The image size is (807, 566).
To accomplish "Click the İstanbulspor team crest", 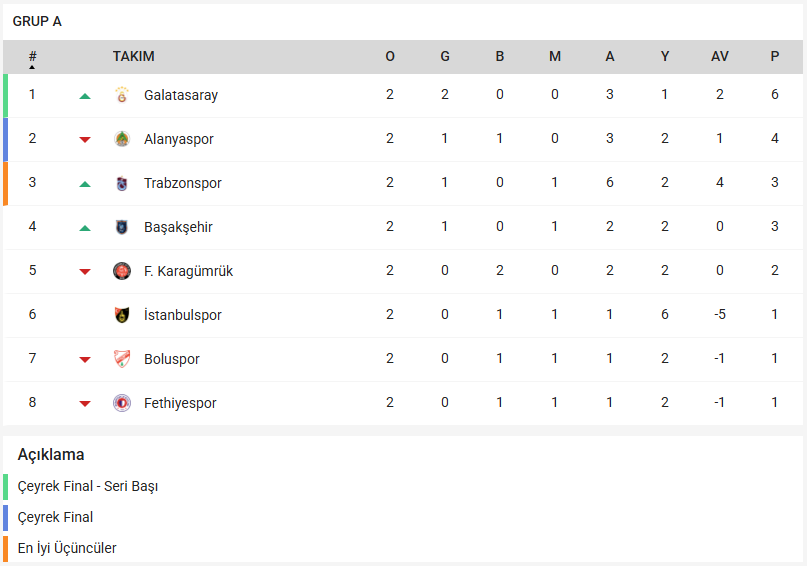I will click(122, 316).
